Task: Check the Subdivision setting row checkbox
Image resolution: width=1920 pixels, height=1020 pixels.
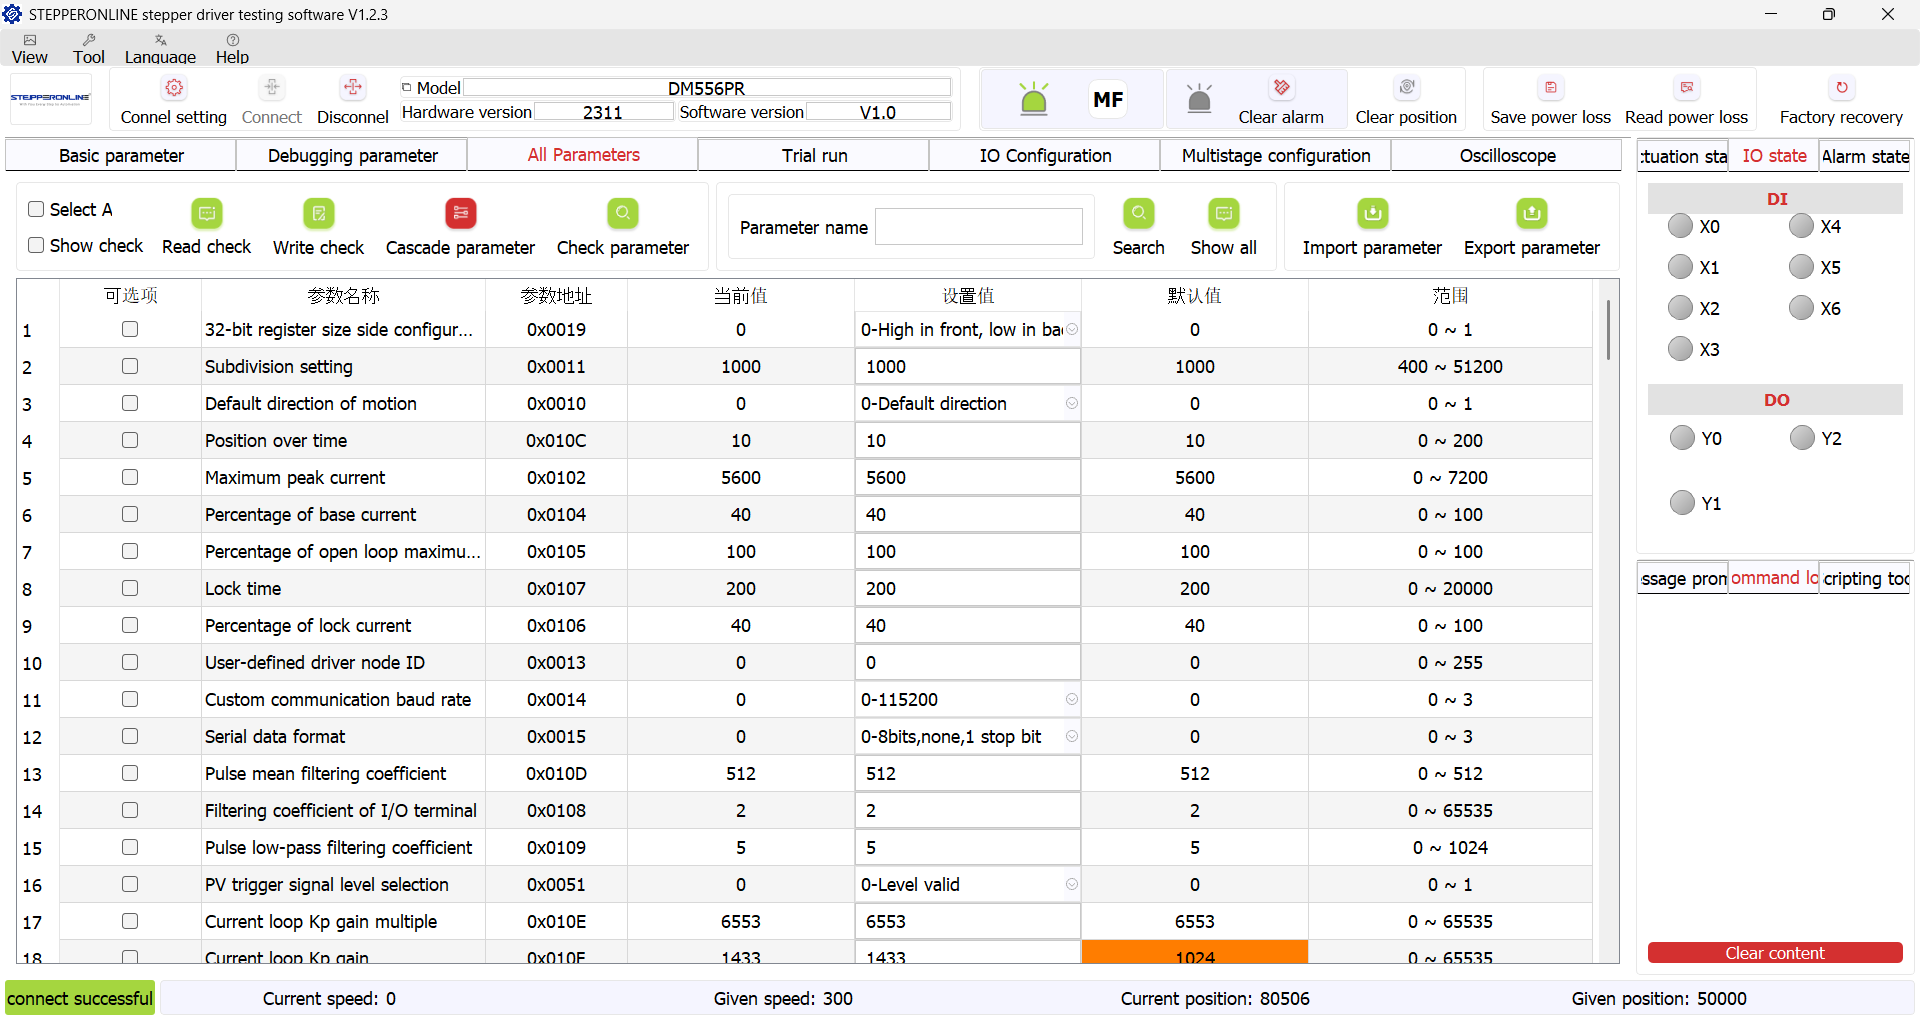Action: 130,366
